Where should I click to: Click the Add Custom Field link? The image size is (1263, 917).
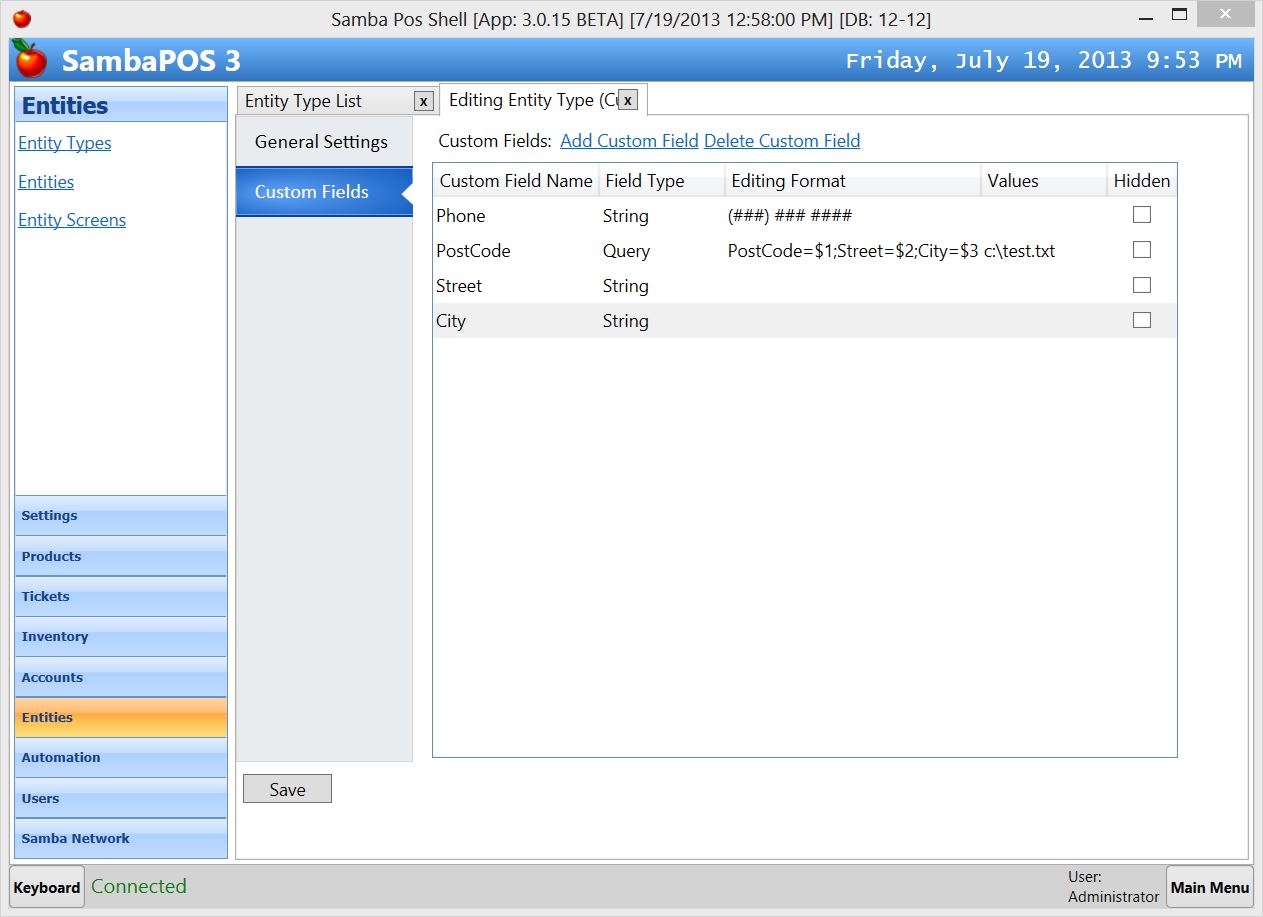[629, 141]
